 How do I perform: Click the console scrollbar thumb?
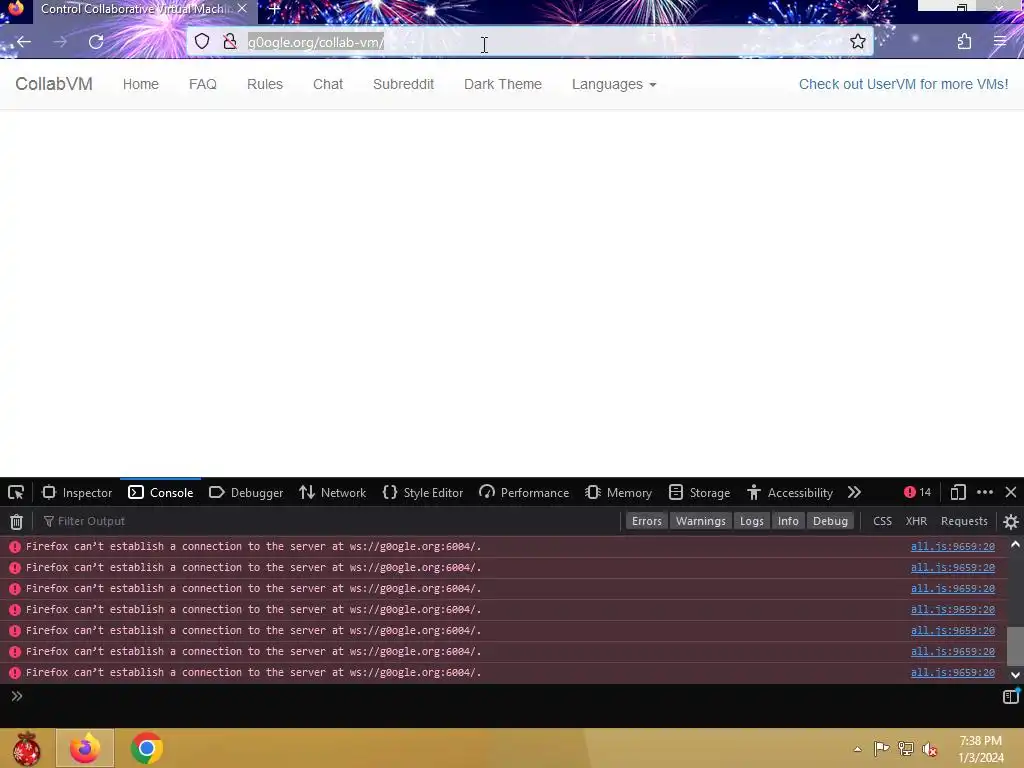click(x=1015, y=645)
